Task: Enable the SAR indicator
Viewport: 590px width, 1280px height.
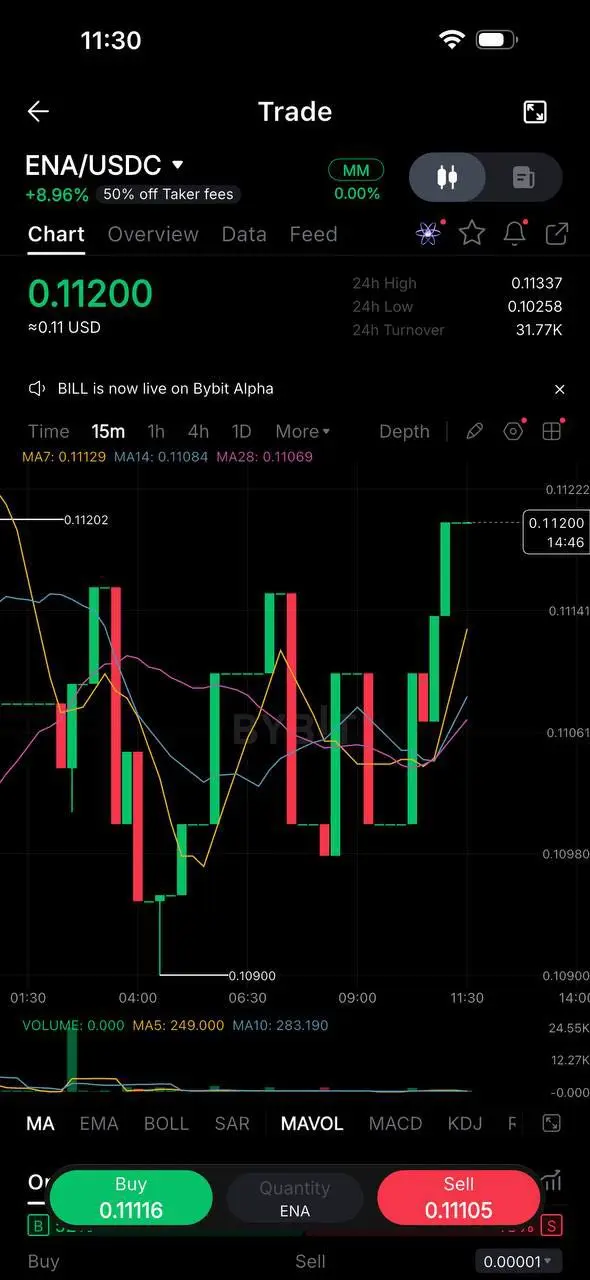Action: 232,1123
